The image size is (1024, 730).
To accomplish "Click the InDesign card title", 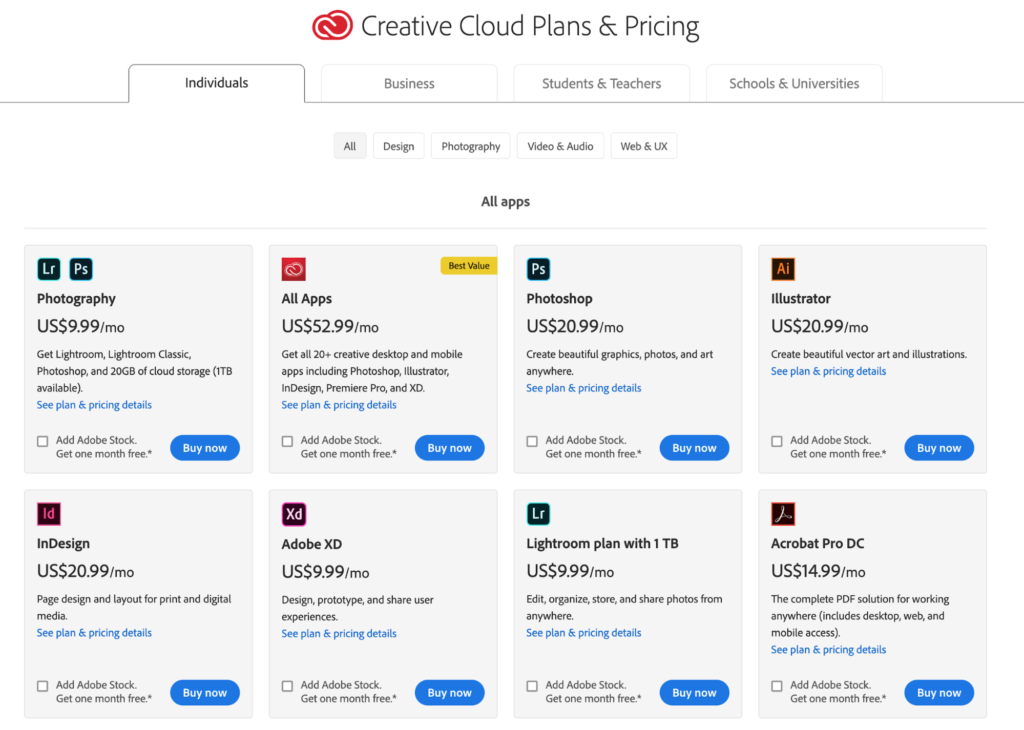I will (63, 543).
